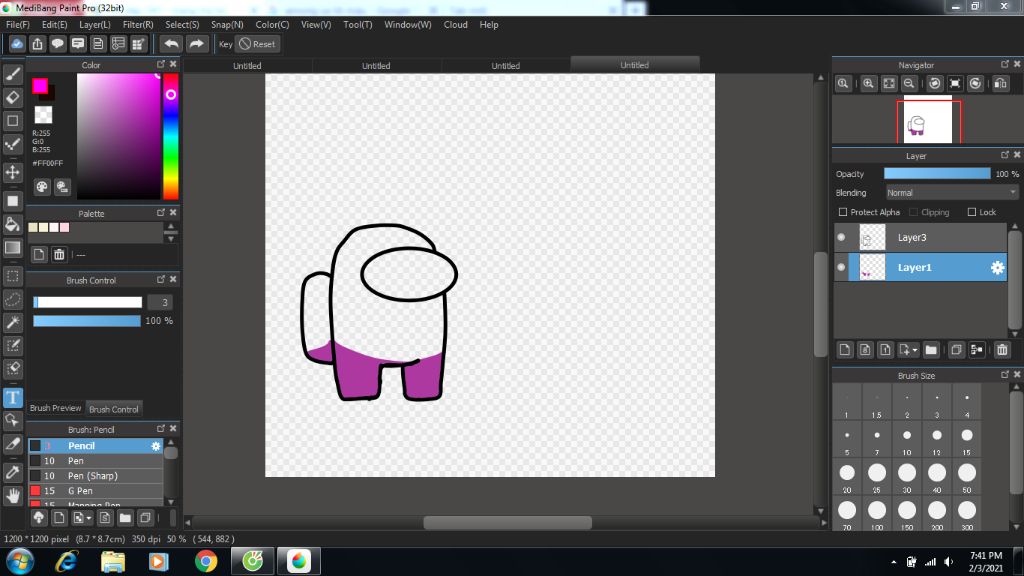Open Chrome from the taskbar
The image size is (1024, 576).
(x=206, y=561)
